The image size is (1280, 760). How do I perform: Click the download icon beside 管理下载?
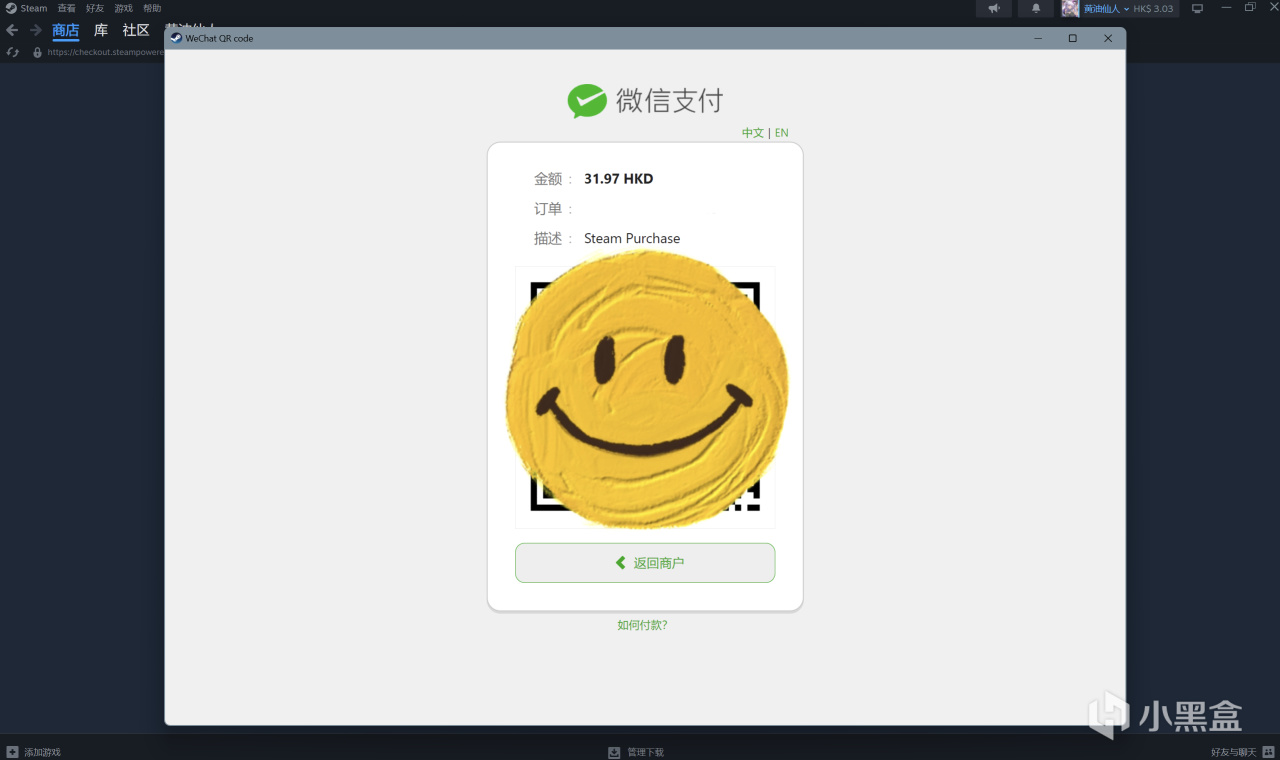point(614,752)
